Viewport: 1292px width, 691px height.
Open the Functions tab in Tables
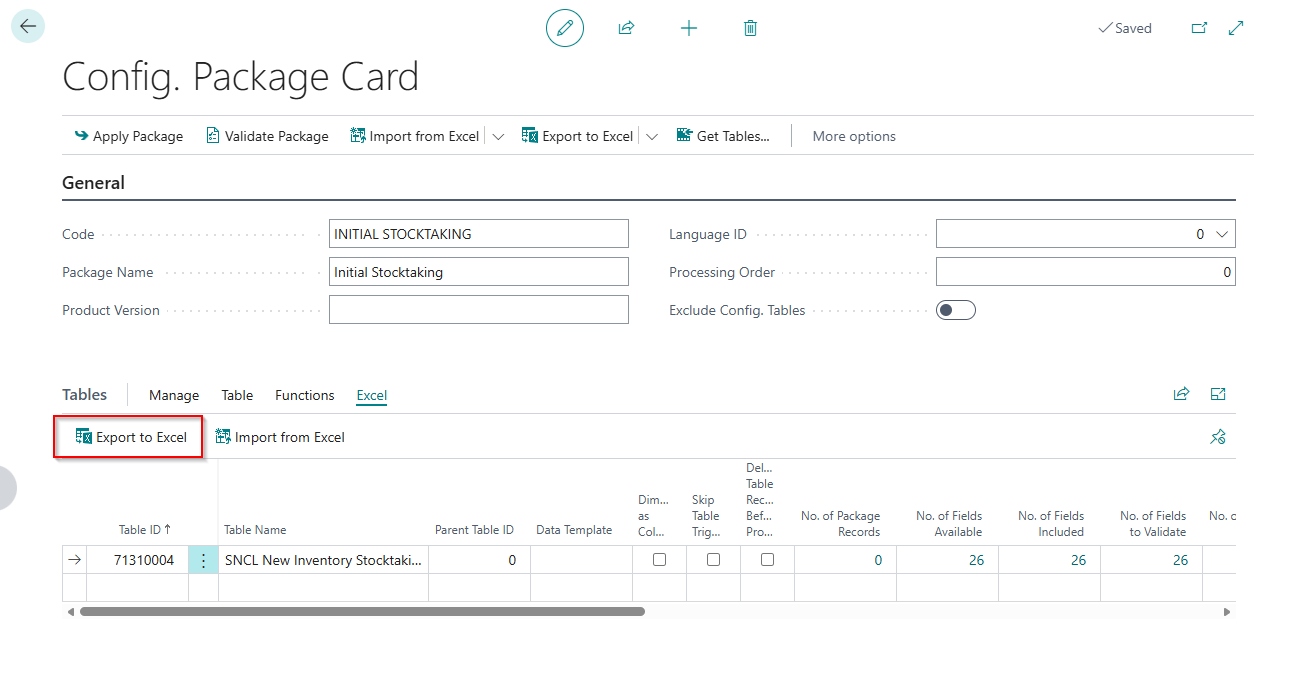coord(305,395)
